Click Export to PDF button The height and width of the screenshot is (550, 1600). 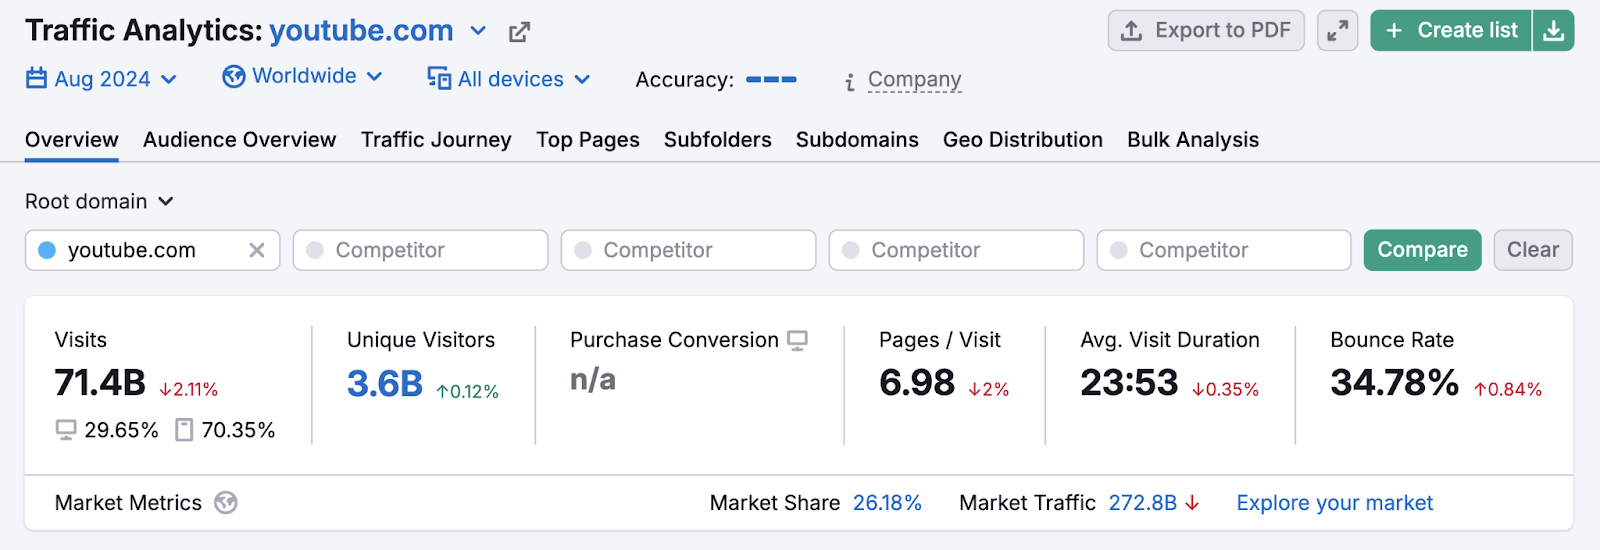(x=1206, y=31)
